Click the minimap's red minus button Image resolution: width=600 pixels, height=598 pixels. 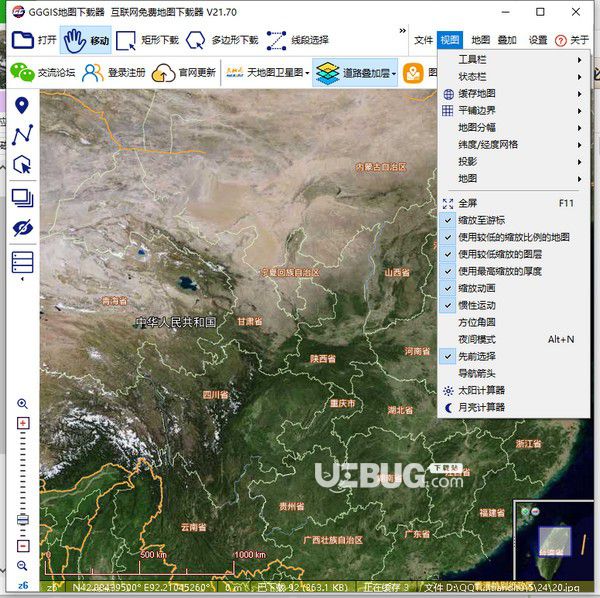pos(536,511)
